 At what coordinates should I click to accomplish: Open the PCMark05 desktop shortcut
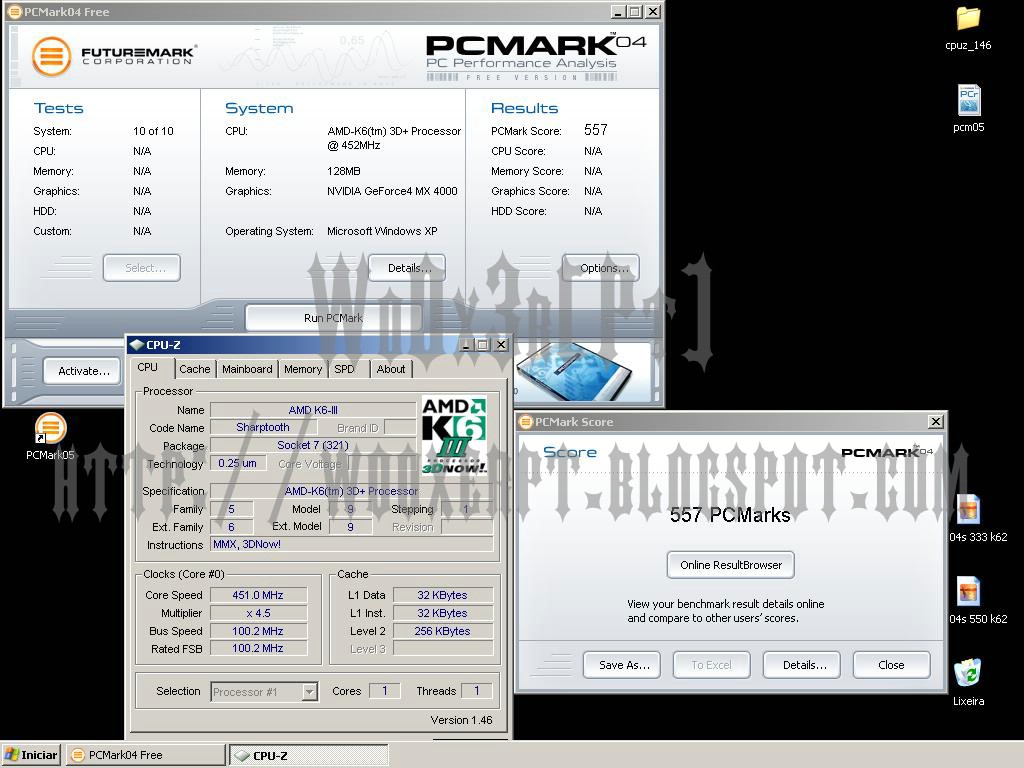[50, 436]
